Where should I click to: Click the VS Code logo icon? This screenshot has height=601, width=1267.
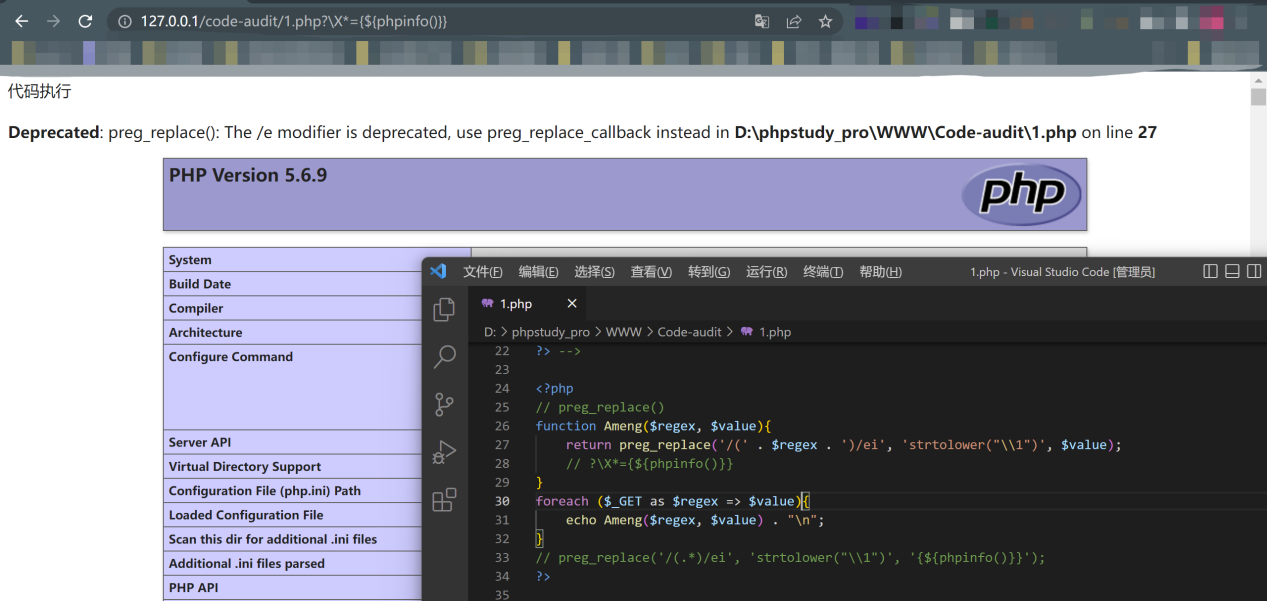tap(438, 271)
